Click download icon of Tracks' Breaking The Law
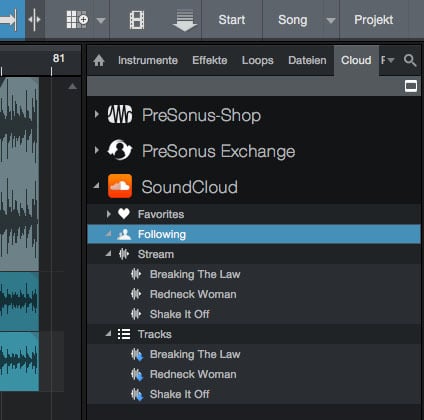The height and width of the screenshot is (420, 424). [137, 355]
